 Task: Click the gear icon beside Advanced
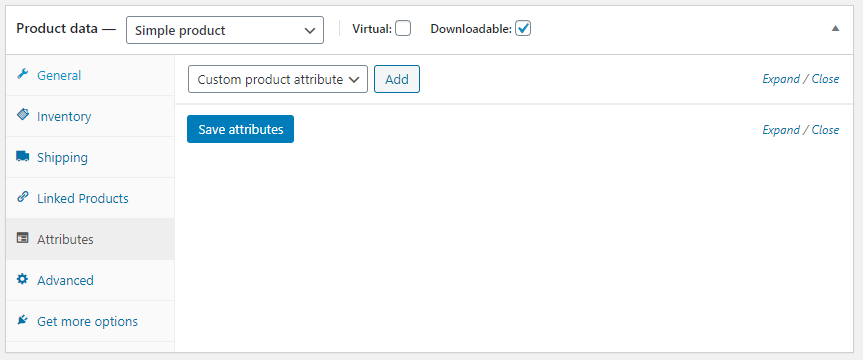pyautogui.click(x=23, y=279)
